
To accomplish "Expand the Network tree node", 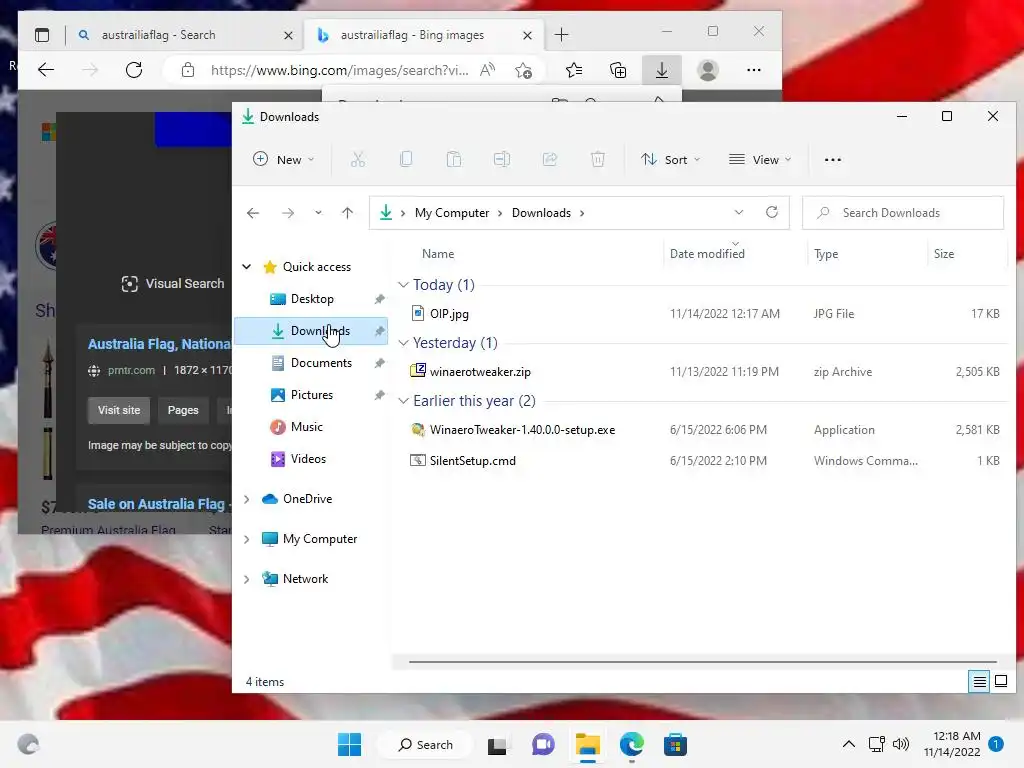I will [247, 579].
